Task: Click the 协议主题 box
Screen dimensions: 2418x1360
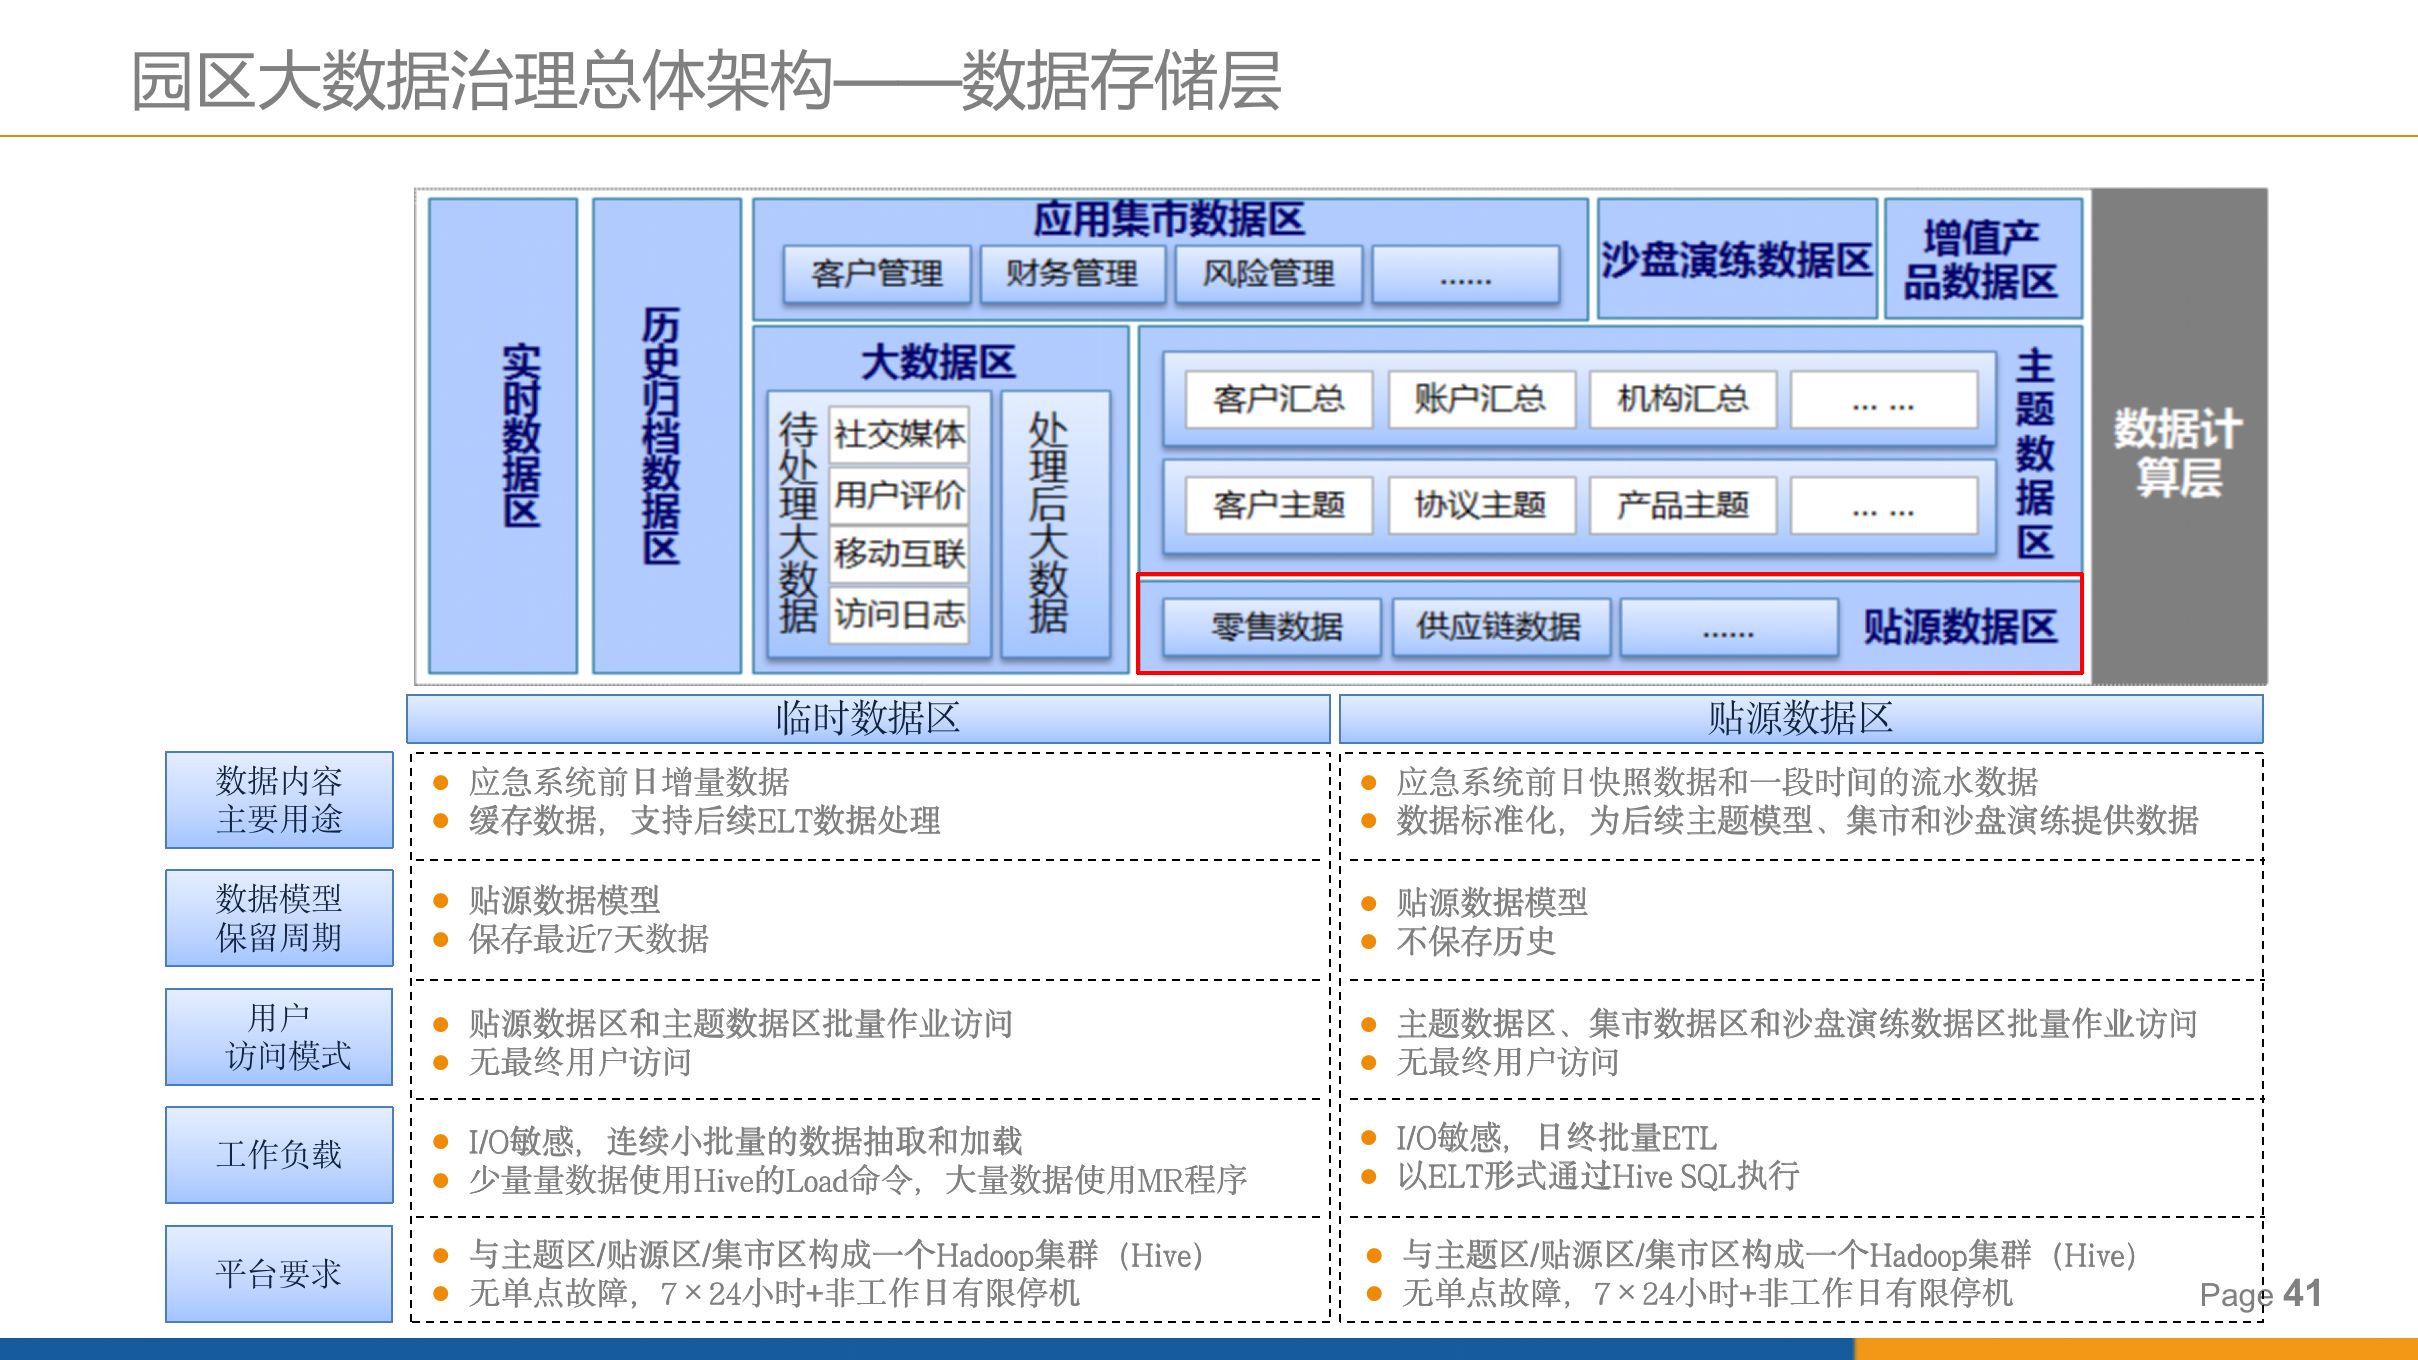Action: click(x=1481, y=505)
